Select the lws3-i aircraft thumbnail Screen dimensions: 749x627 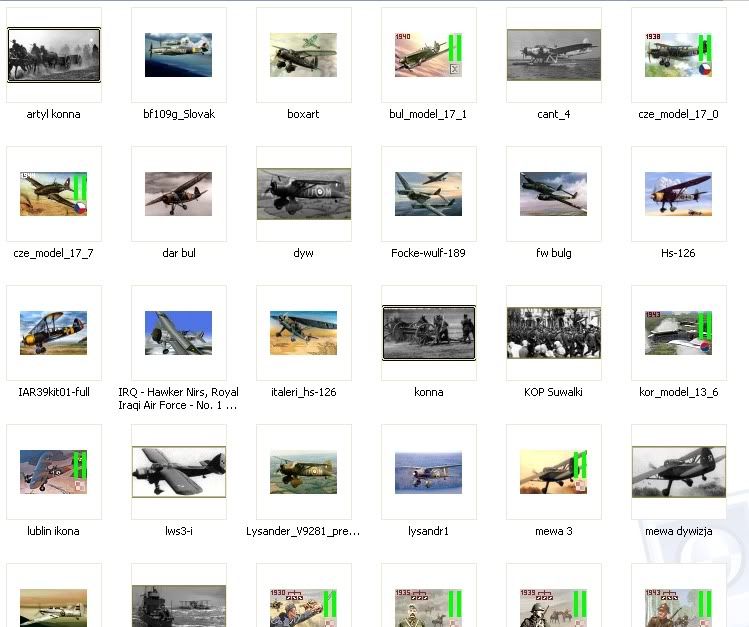[x=179, y=472]
